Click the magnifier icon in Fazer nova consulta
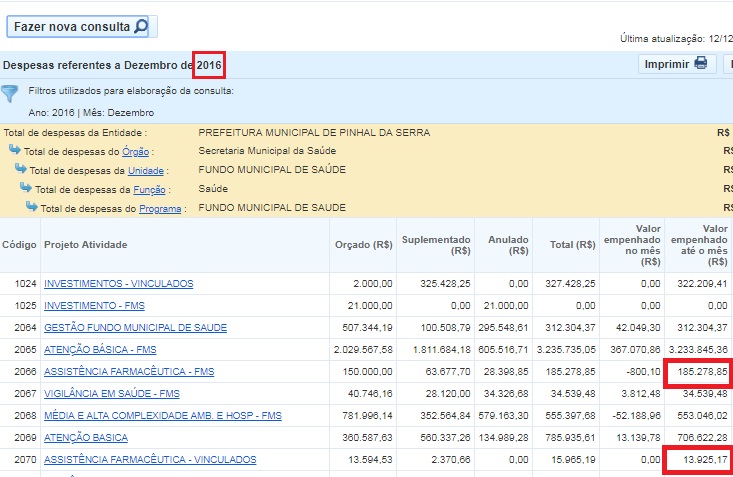Screen dimensions: 733x477 coord(139,27)
